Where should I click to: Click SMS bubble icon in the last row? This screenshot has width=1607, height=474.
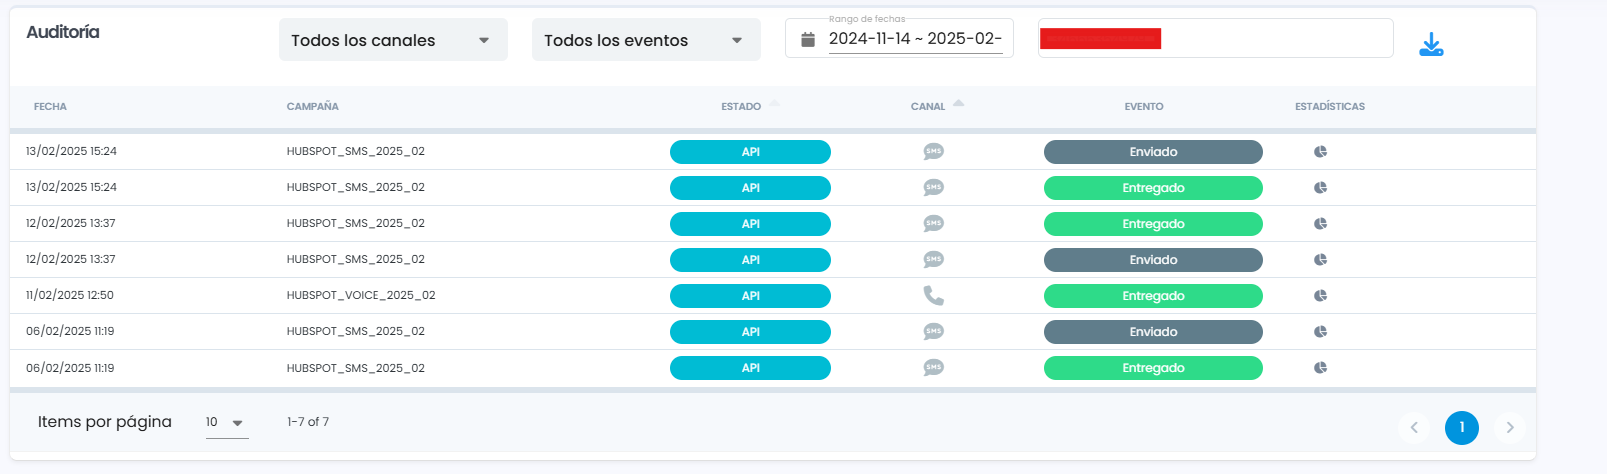(933, 368)
